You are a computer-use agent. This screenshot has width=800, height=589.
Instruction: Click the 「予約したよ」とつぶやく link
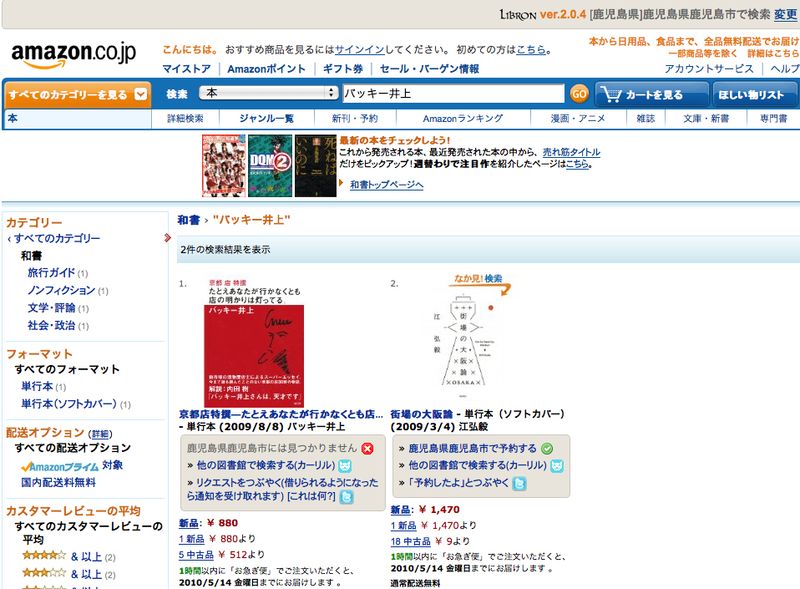[x=458, y=482]
